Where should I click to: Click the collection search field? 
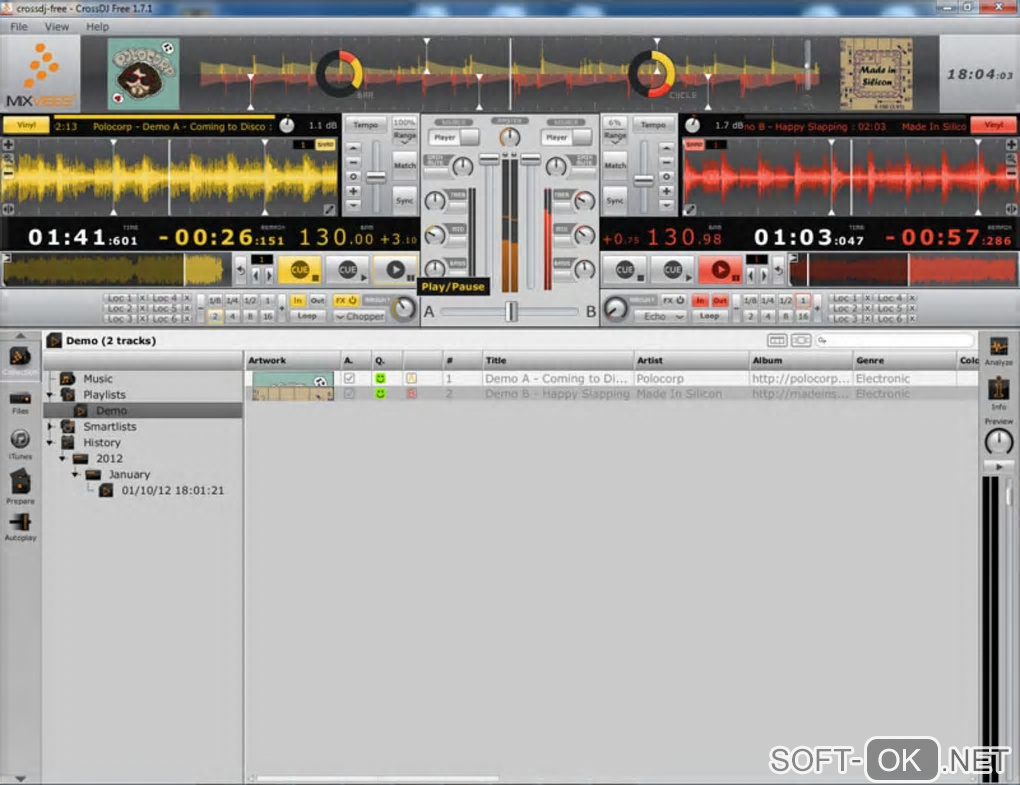pos(895,340)
